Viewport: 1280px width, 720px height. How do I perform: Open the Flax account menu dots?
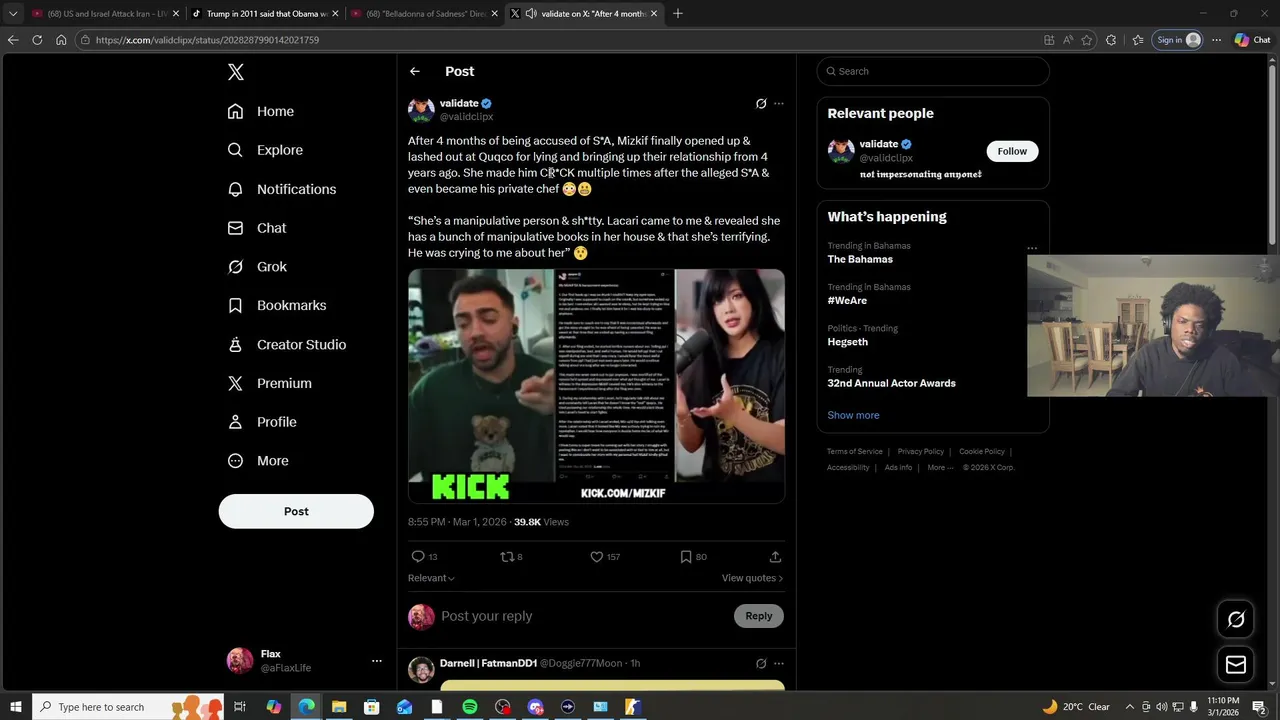pyautogui.click(x=377, y=661)
